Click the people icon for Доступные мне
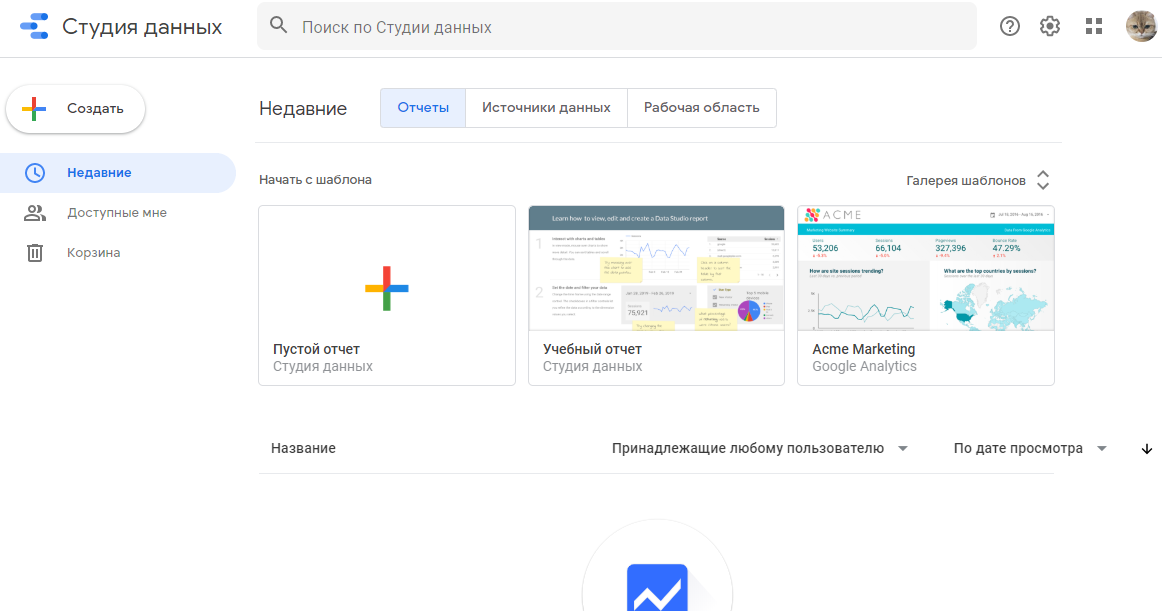The width and height of the screenshot is (1162, 611). pos(35,213)
